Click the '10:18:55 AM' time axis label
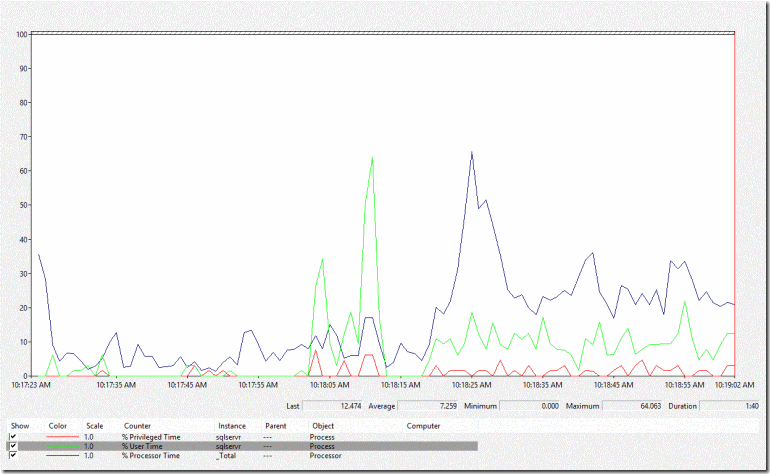This screenshot has height=474, width=770. point(685,385)
